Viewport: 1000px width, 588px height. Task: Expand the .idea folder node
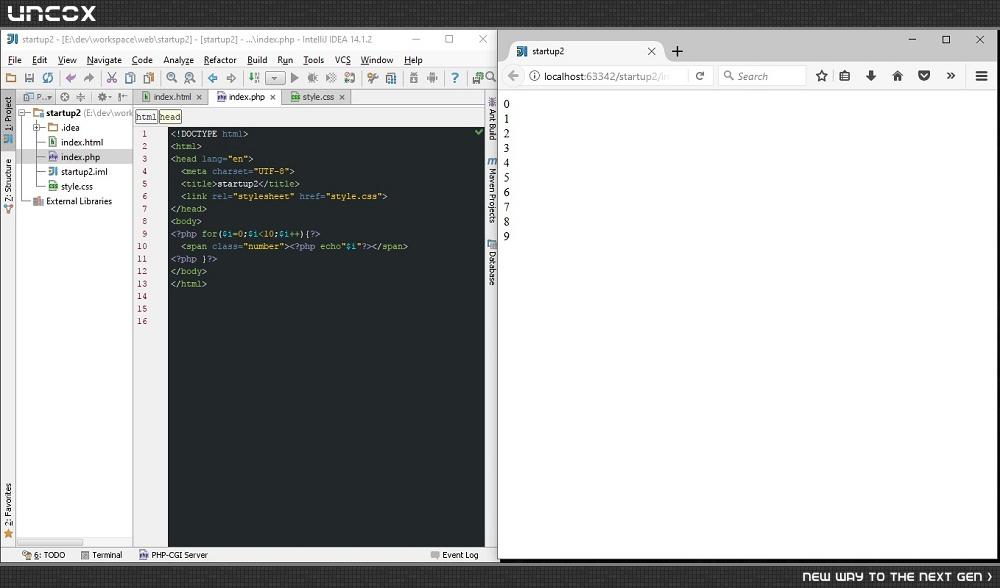tap(36, 128)
